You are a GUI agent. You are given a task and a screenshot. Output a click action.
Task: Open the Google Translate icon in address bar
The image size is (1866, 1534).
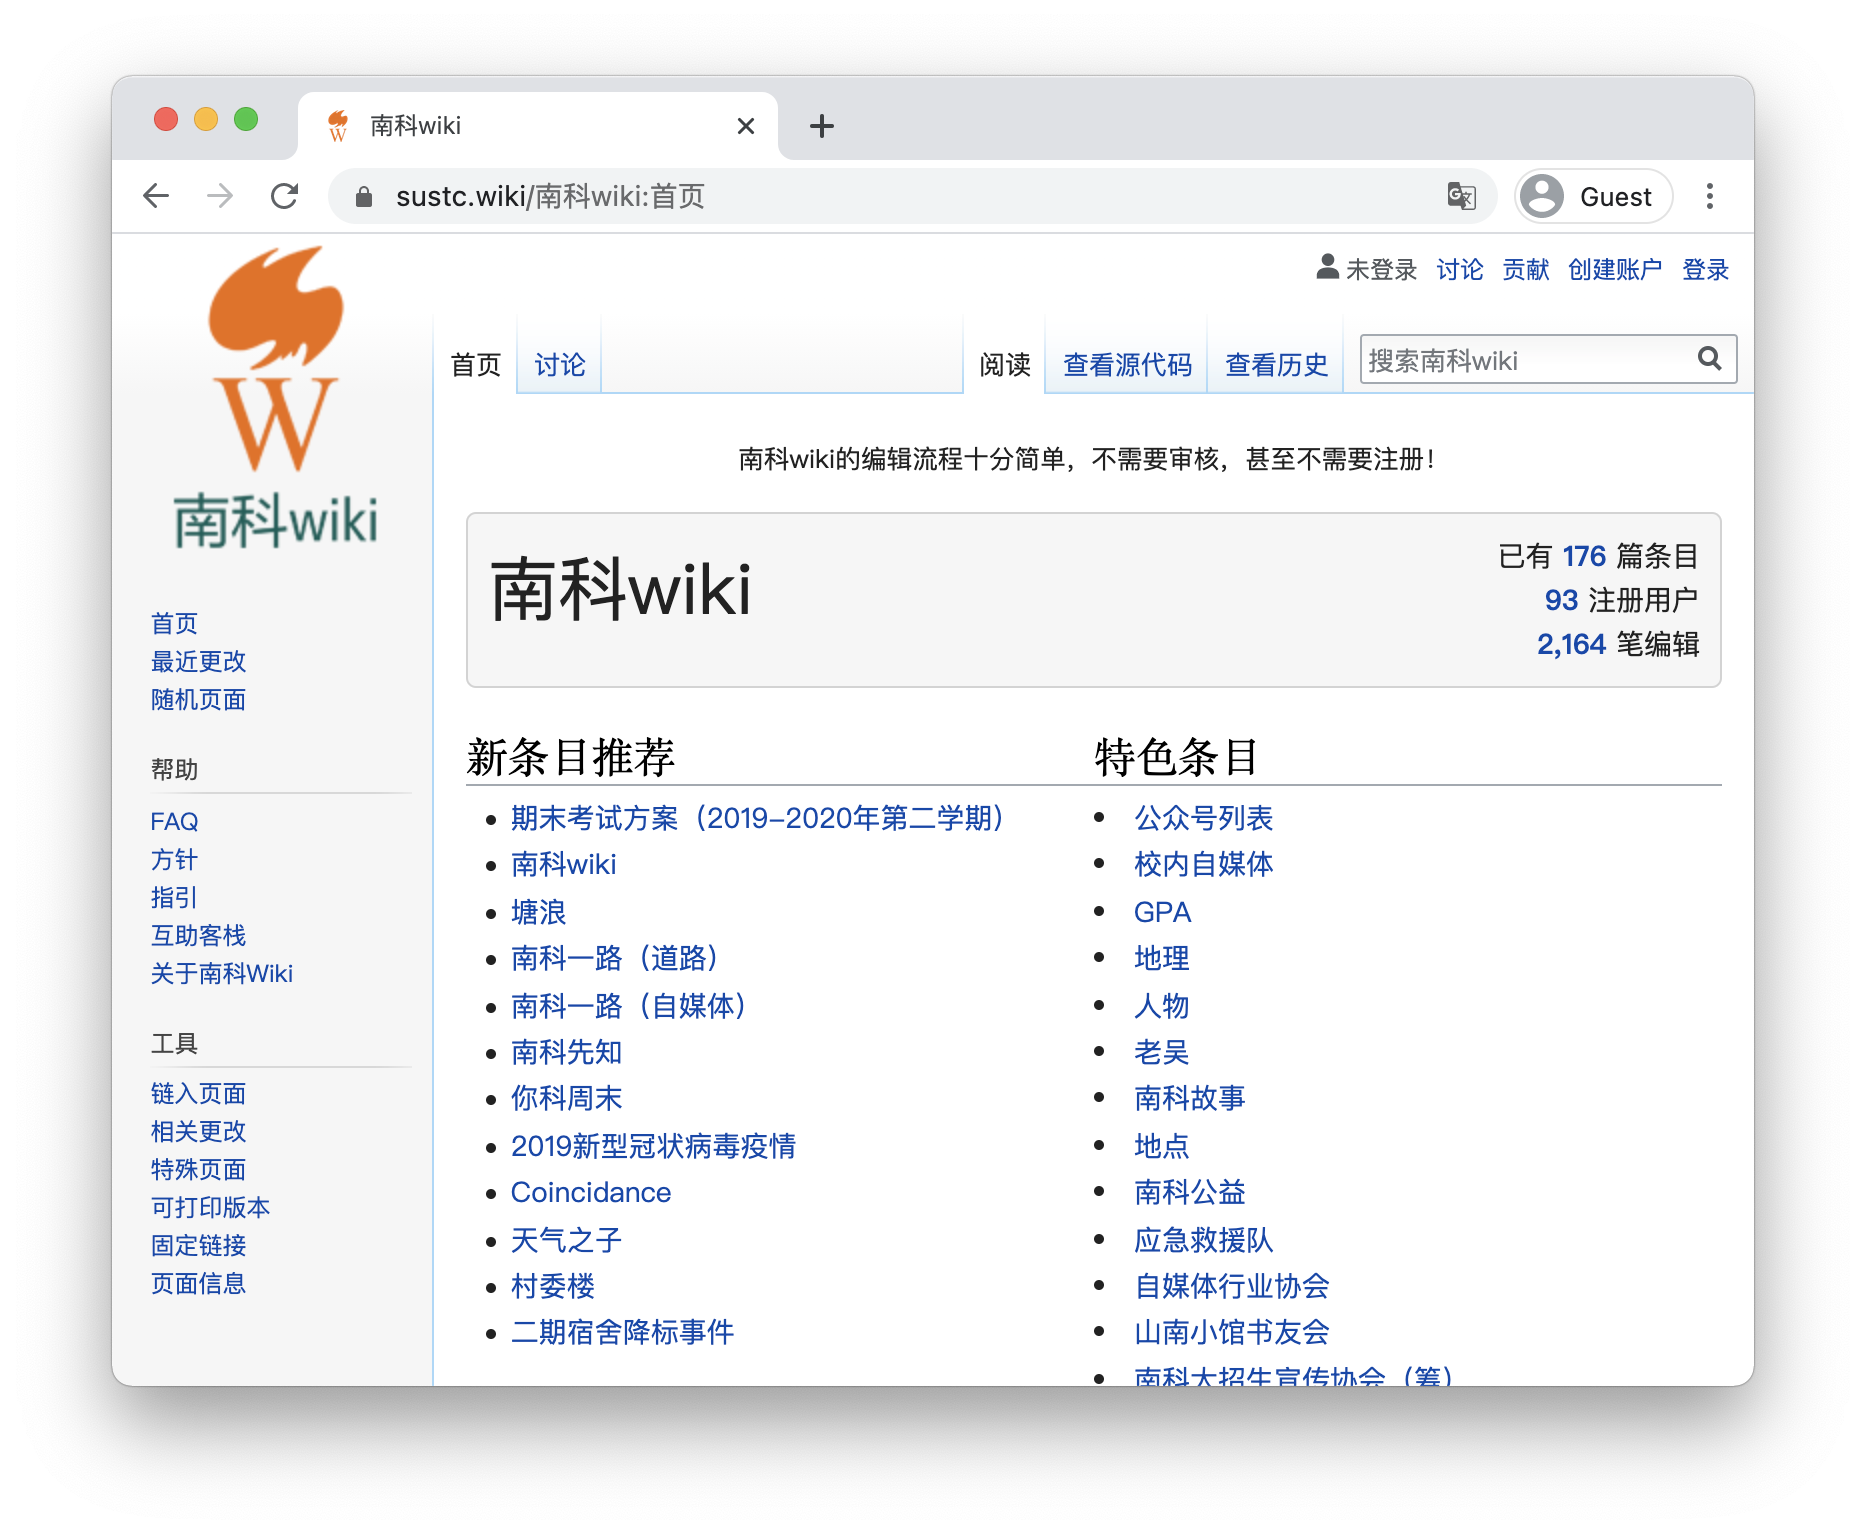1461,197
